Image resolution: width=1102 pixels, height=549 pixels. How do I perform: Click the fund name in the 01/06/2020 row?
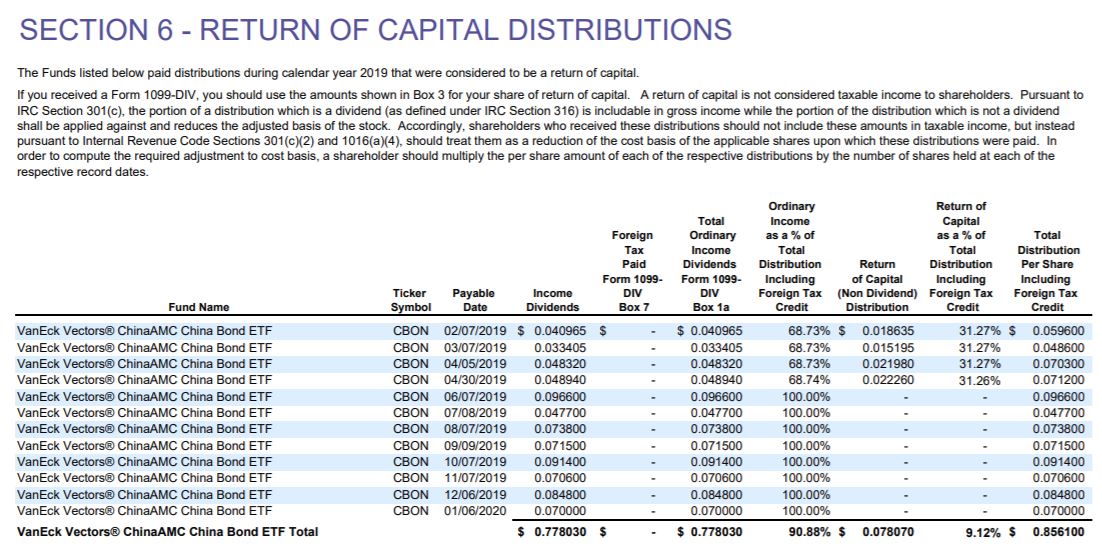(143, 510)
